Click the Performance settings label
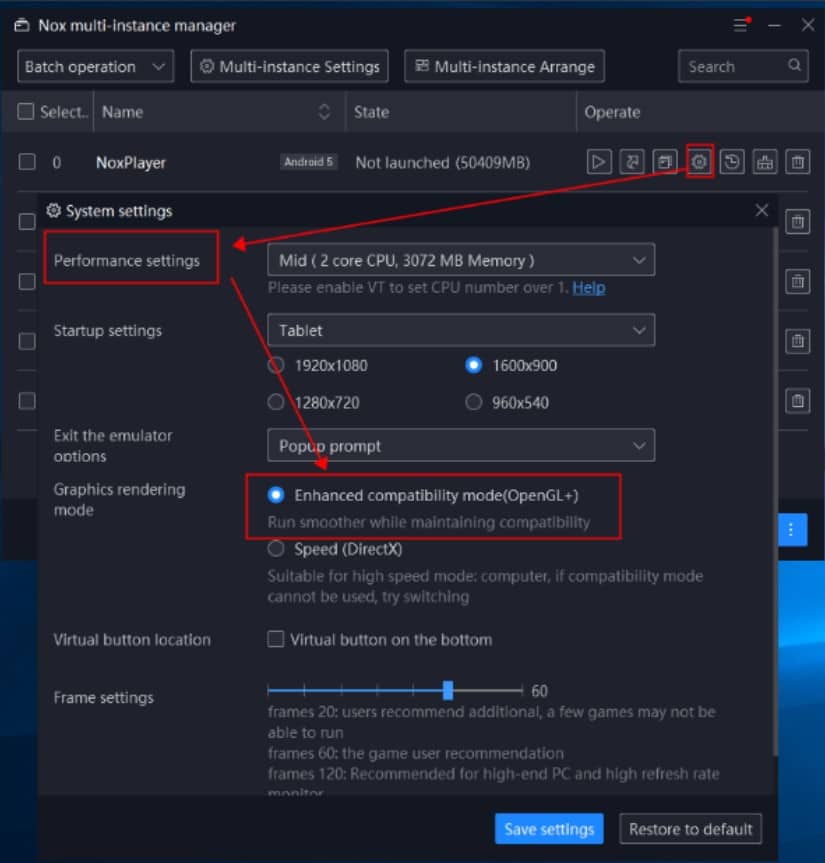Viewport: 825px width, 863px height. [127, 260]
